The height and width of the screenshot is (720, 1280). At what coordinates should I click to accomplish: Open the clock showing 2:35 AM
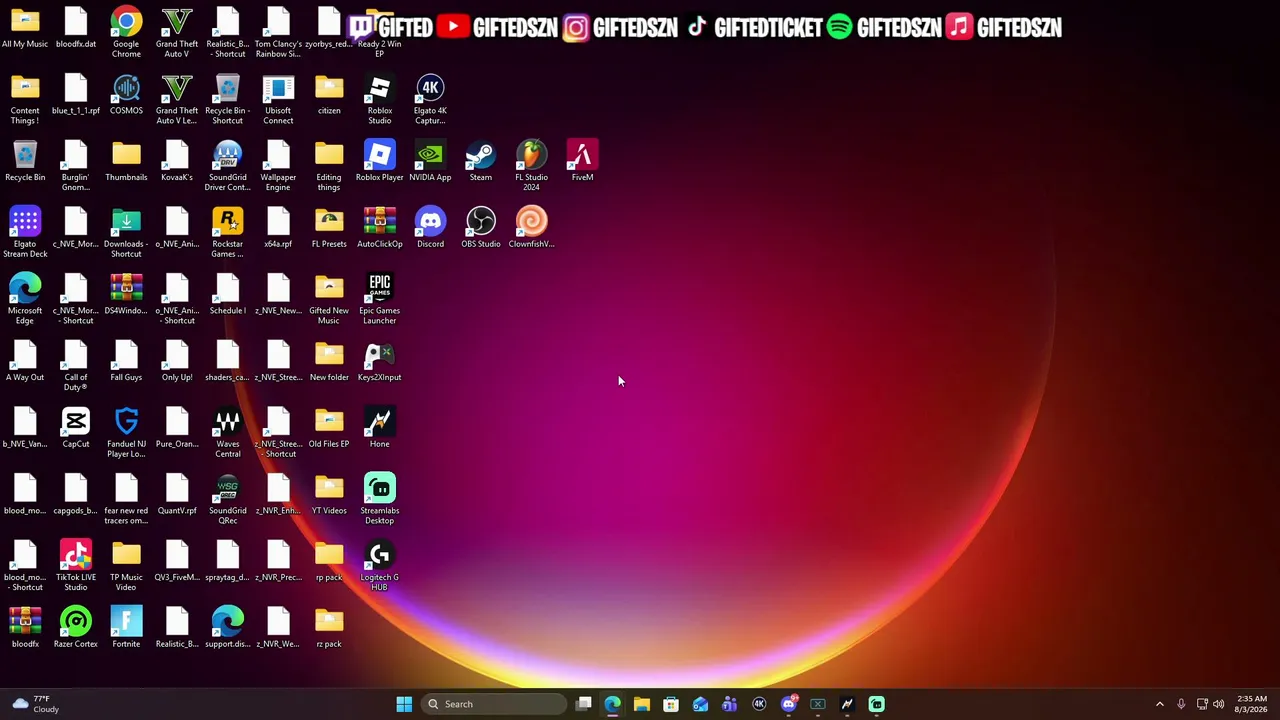1252,704
